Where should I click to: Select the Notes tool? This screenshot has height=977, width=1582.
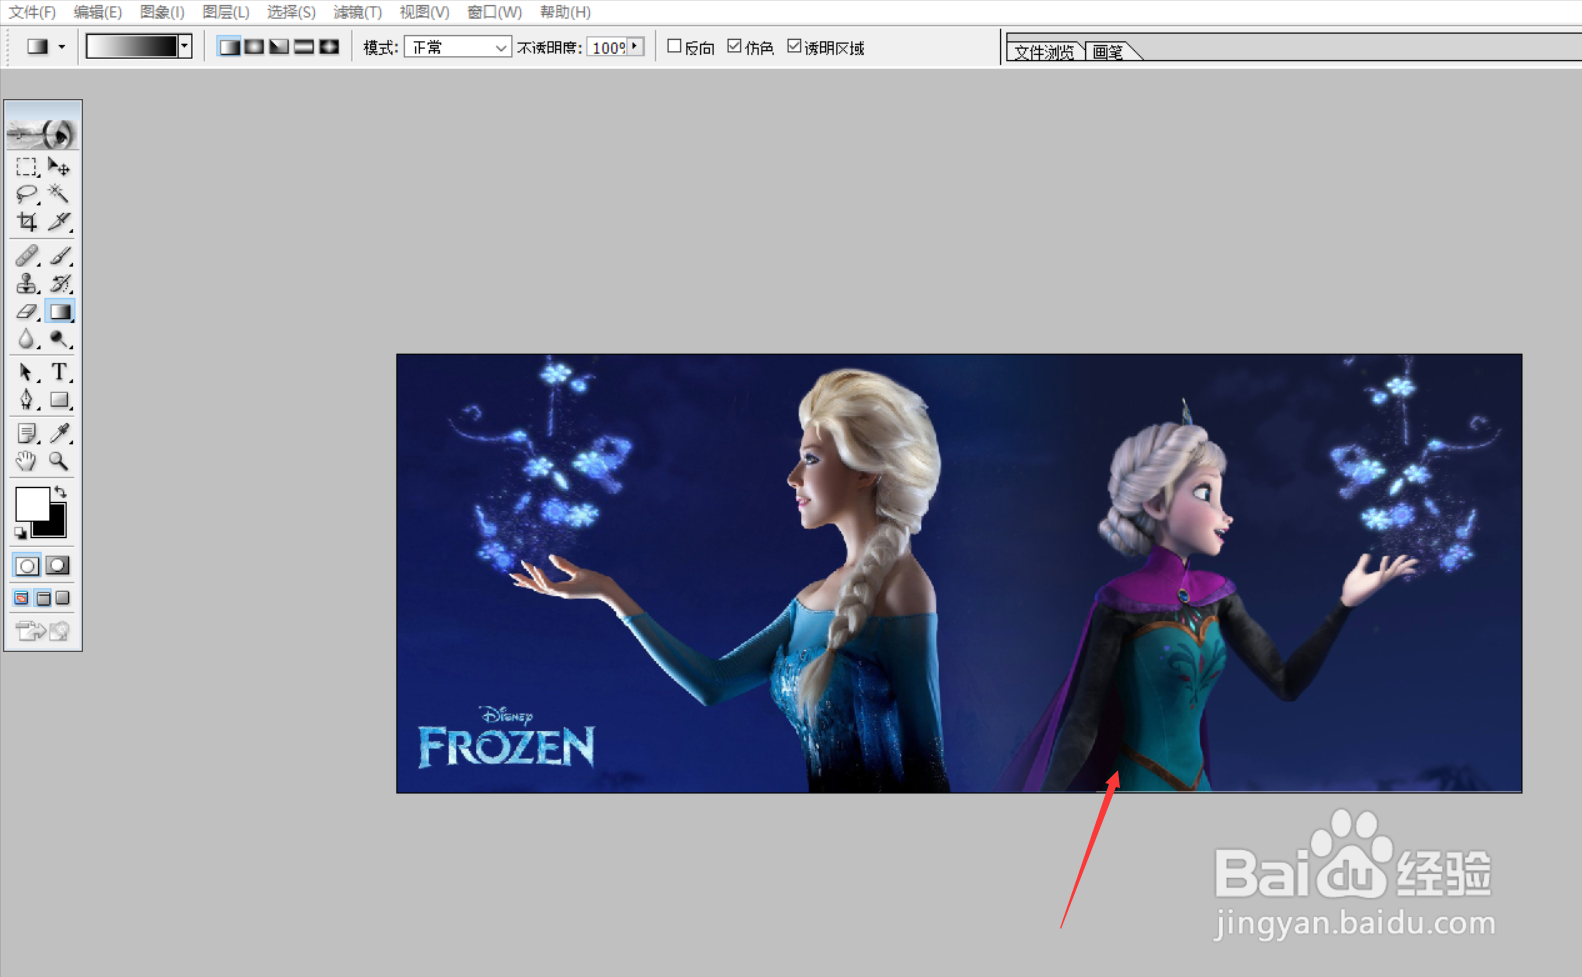point(27,433)
